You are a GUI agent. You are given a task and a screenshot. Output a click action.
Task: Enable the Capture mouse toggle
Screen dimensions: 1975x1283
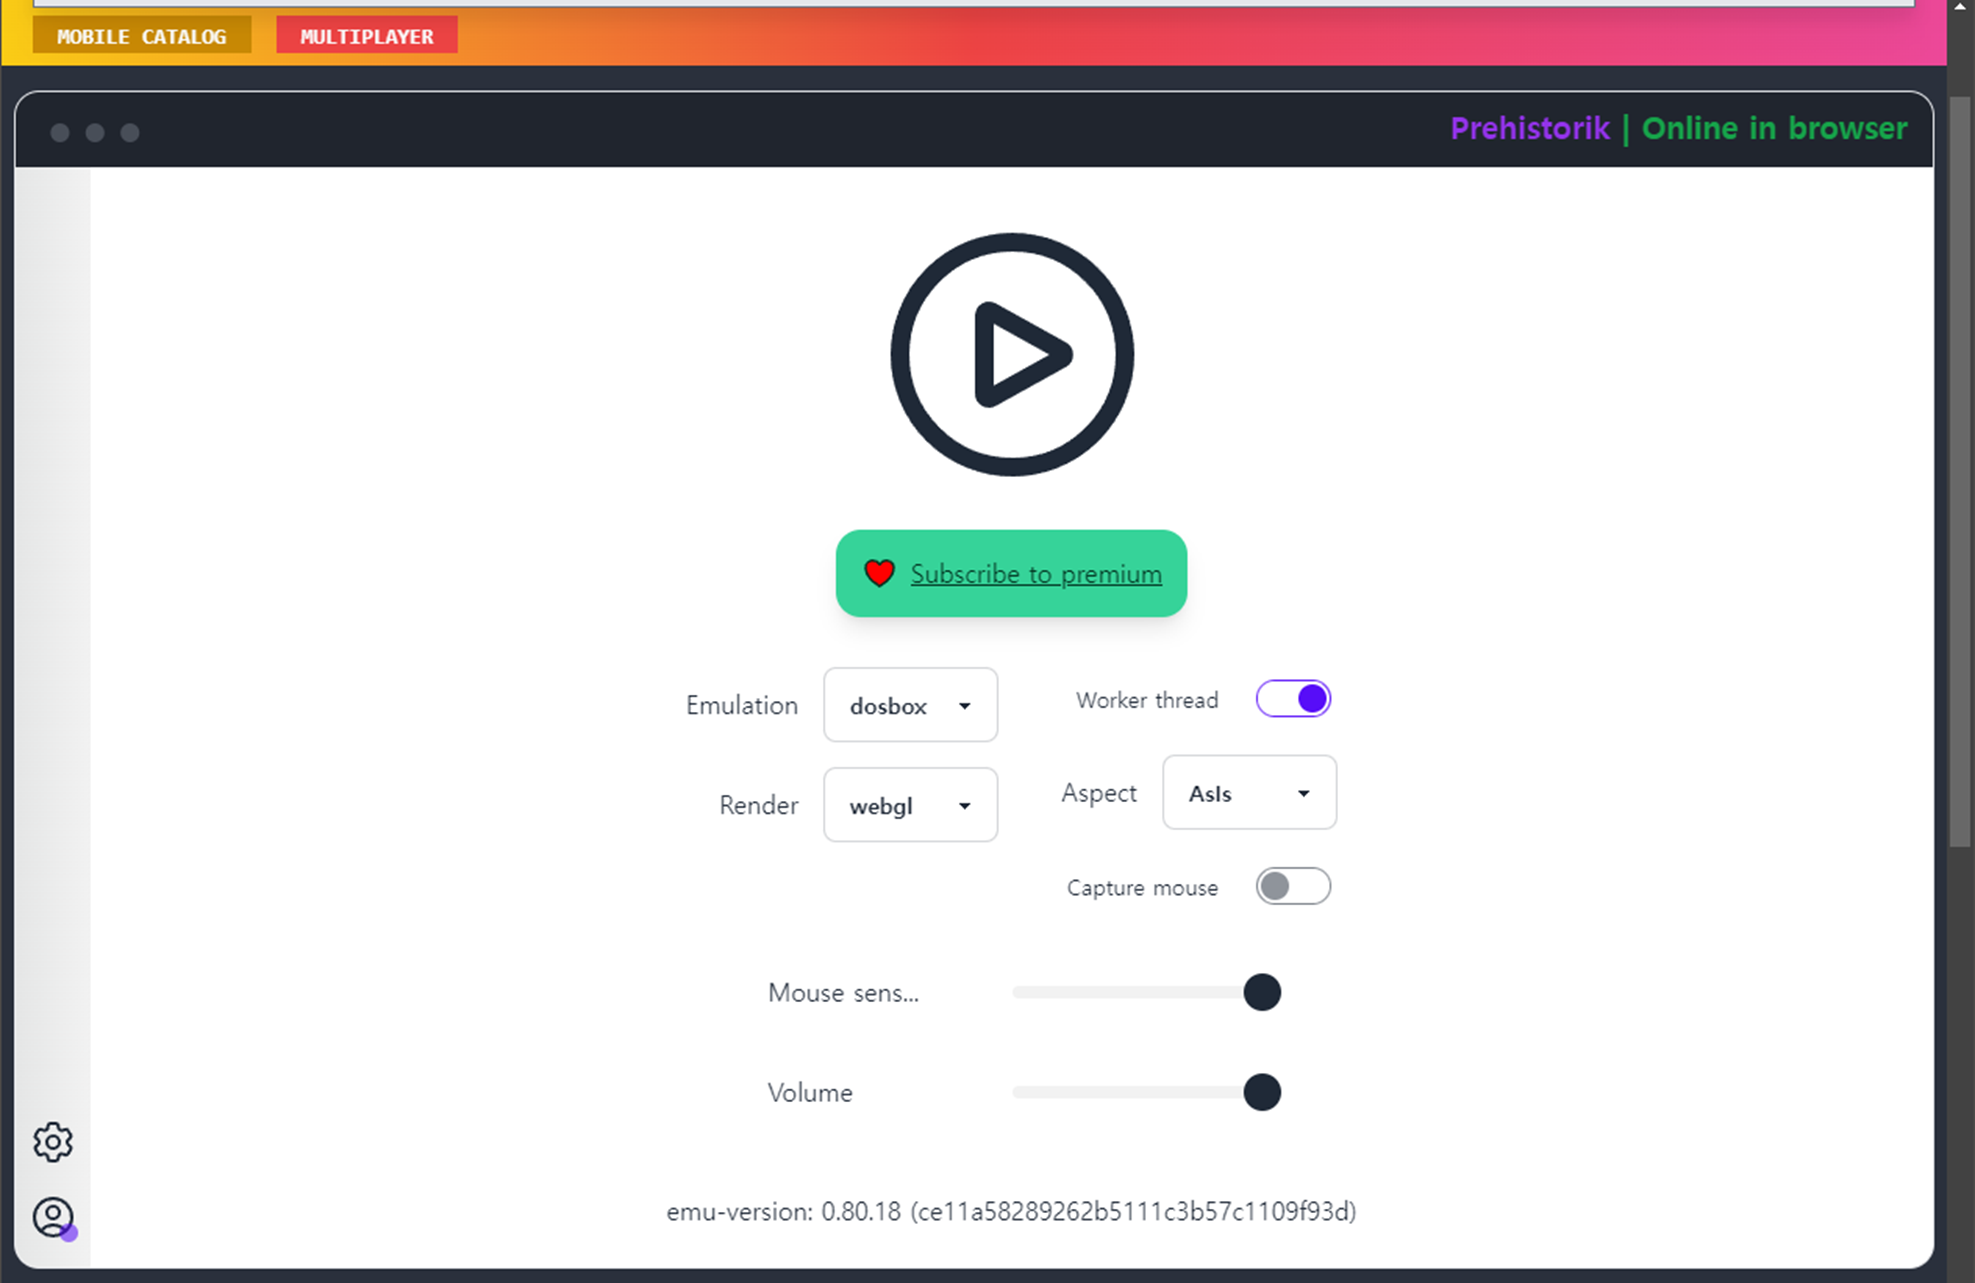pyautogui.click(x=1293, y=887)
